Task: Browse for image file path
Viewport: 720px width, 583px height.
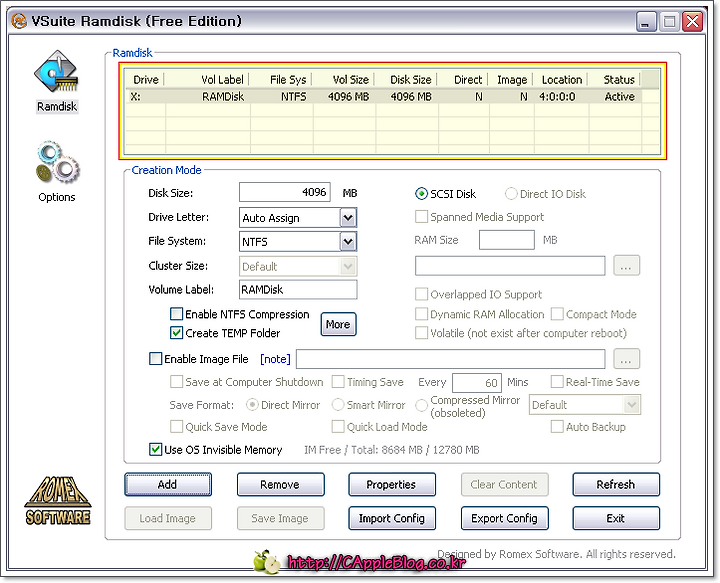Action: coord(626,359)
